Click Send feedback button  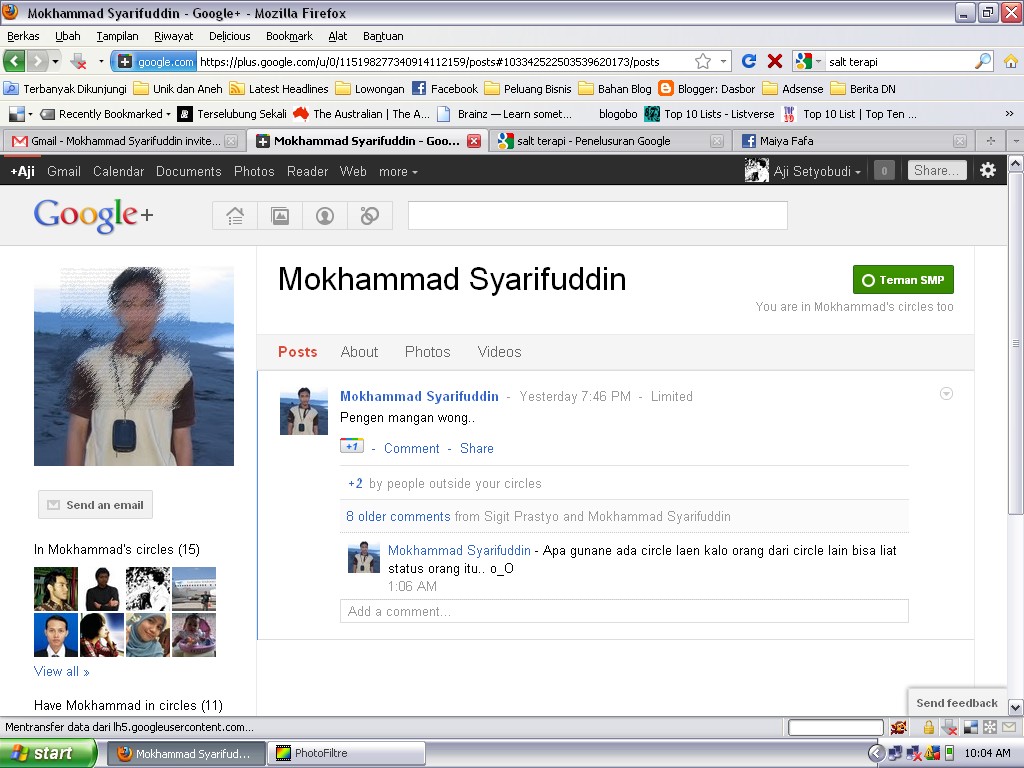click(x=957, y=703)
